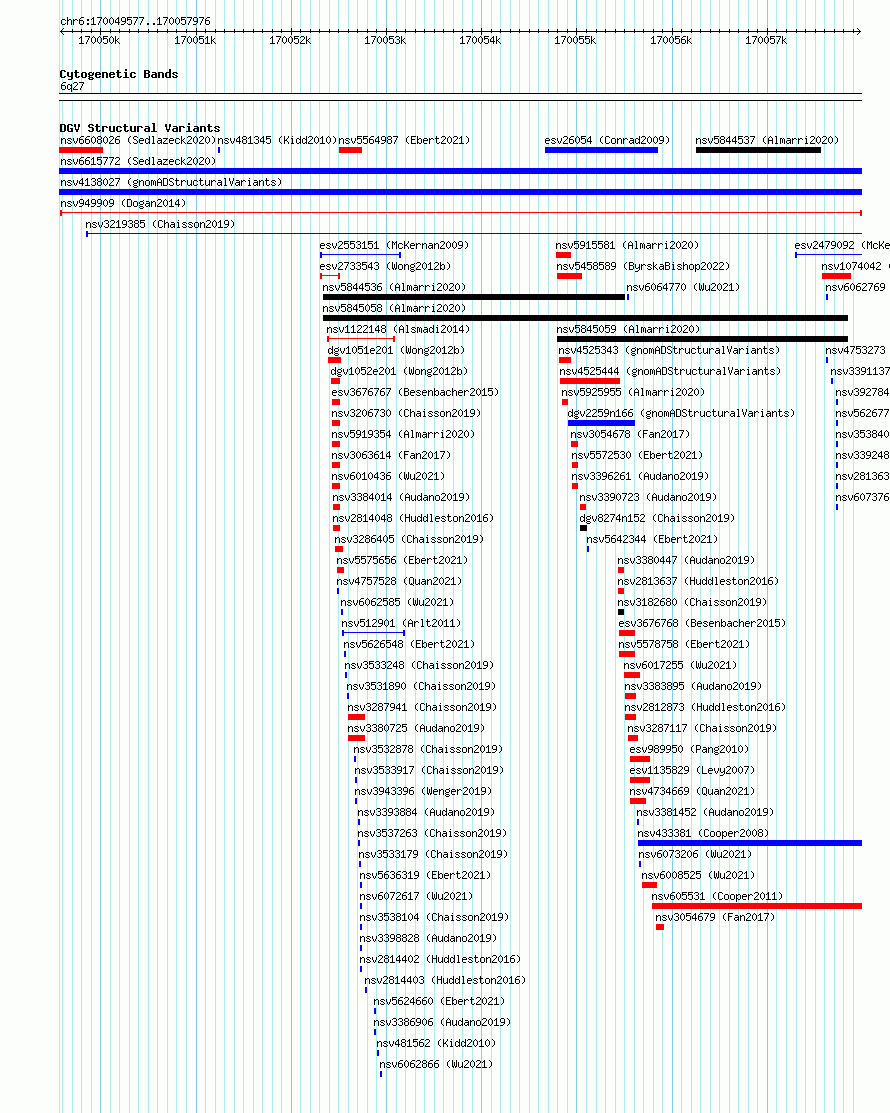Click nsv5915581 (Almarri2020) label
This screenshot has width=890, height=1113.
tap(627, 246)
